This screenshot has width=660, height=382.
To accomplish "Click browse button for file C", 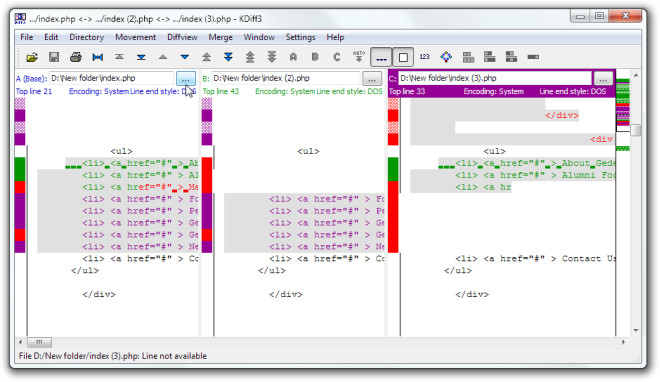I will [x=603, y=78].
